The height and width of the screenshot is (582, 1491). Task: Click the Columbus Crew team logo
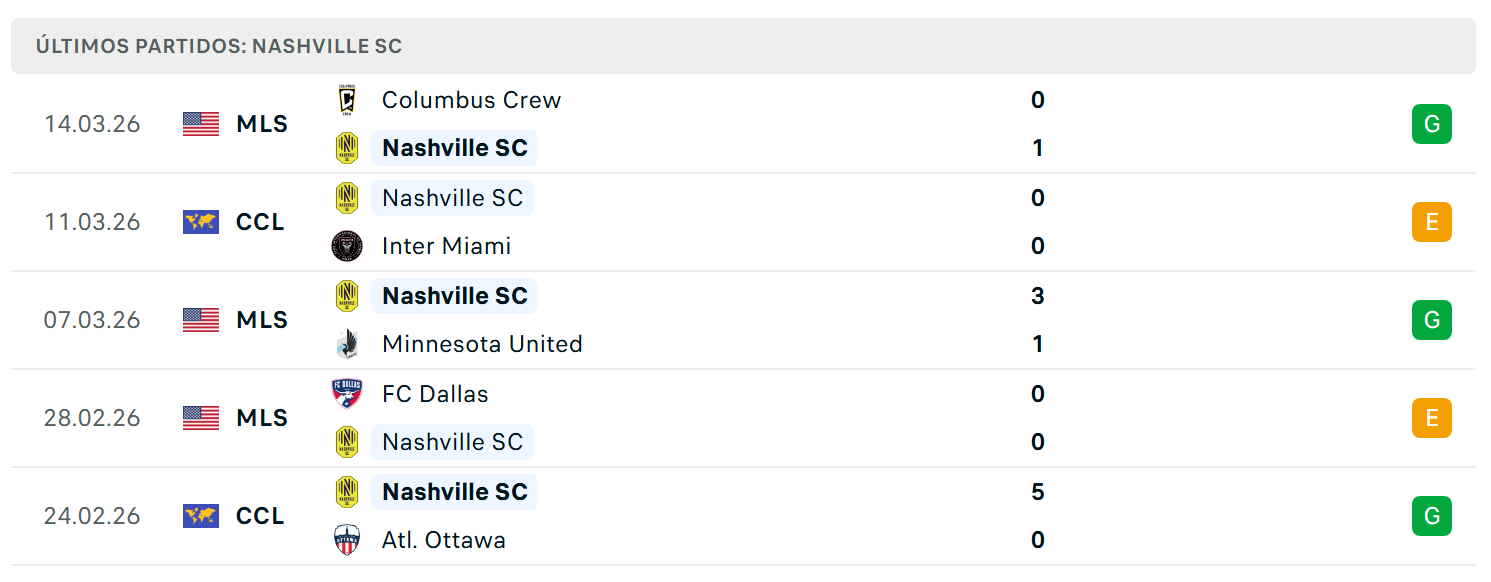(x=347, y=100)
